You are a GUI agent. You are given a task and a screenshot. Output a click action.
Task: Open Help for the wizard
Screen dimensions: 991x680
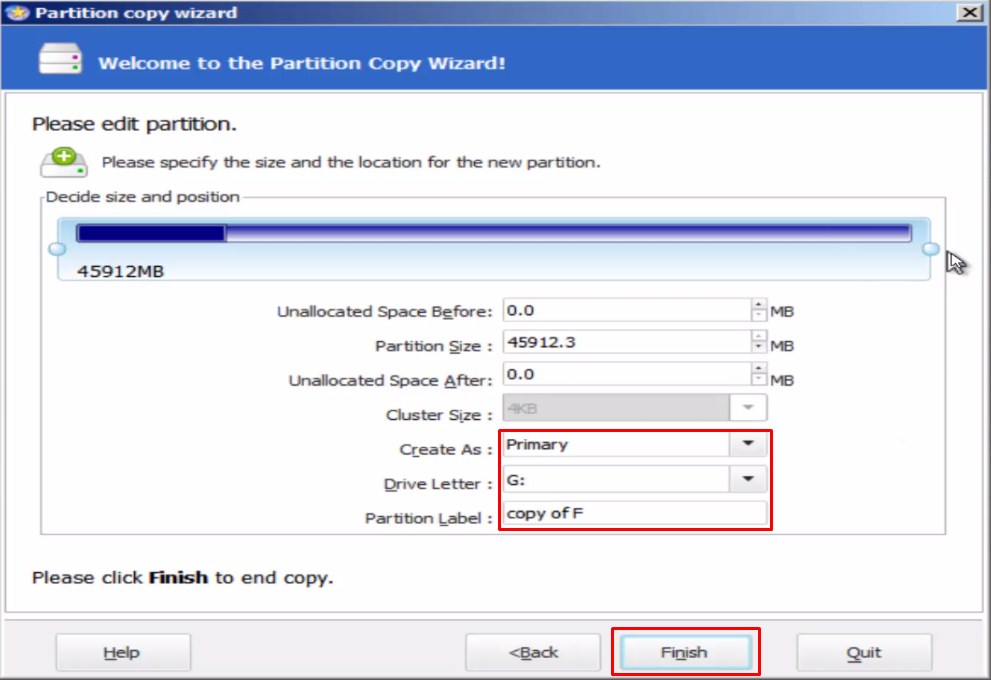pyautogui.click(x=123, y=652)
